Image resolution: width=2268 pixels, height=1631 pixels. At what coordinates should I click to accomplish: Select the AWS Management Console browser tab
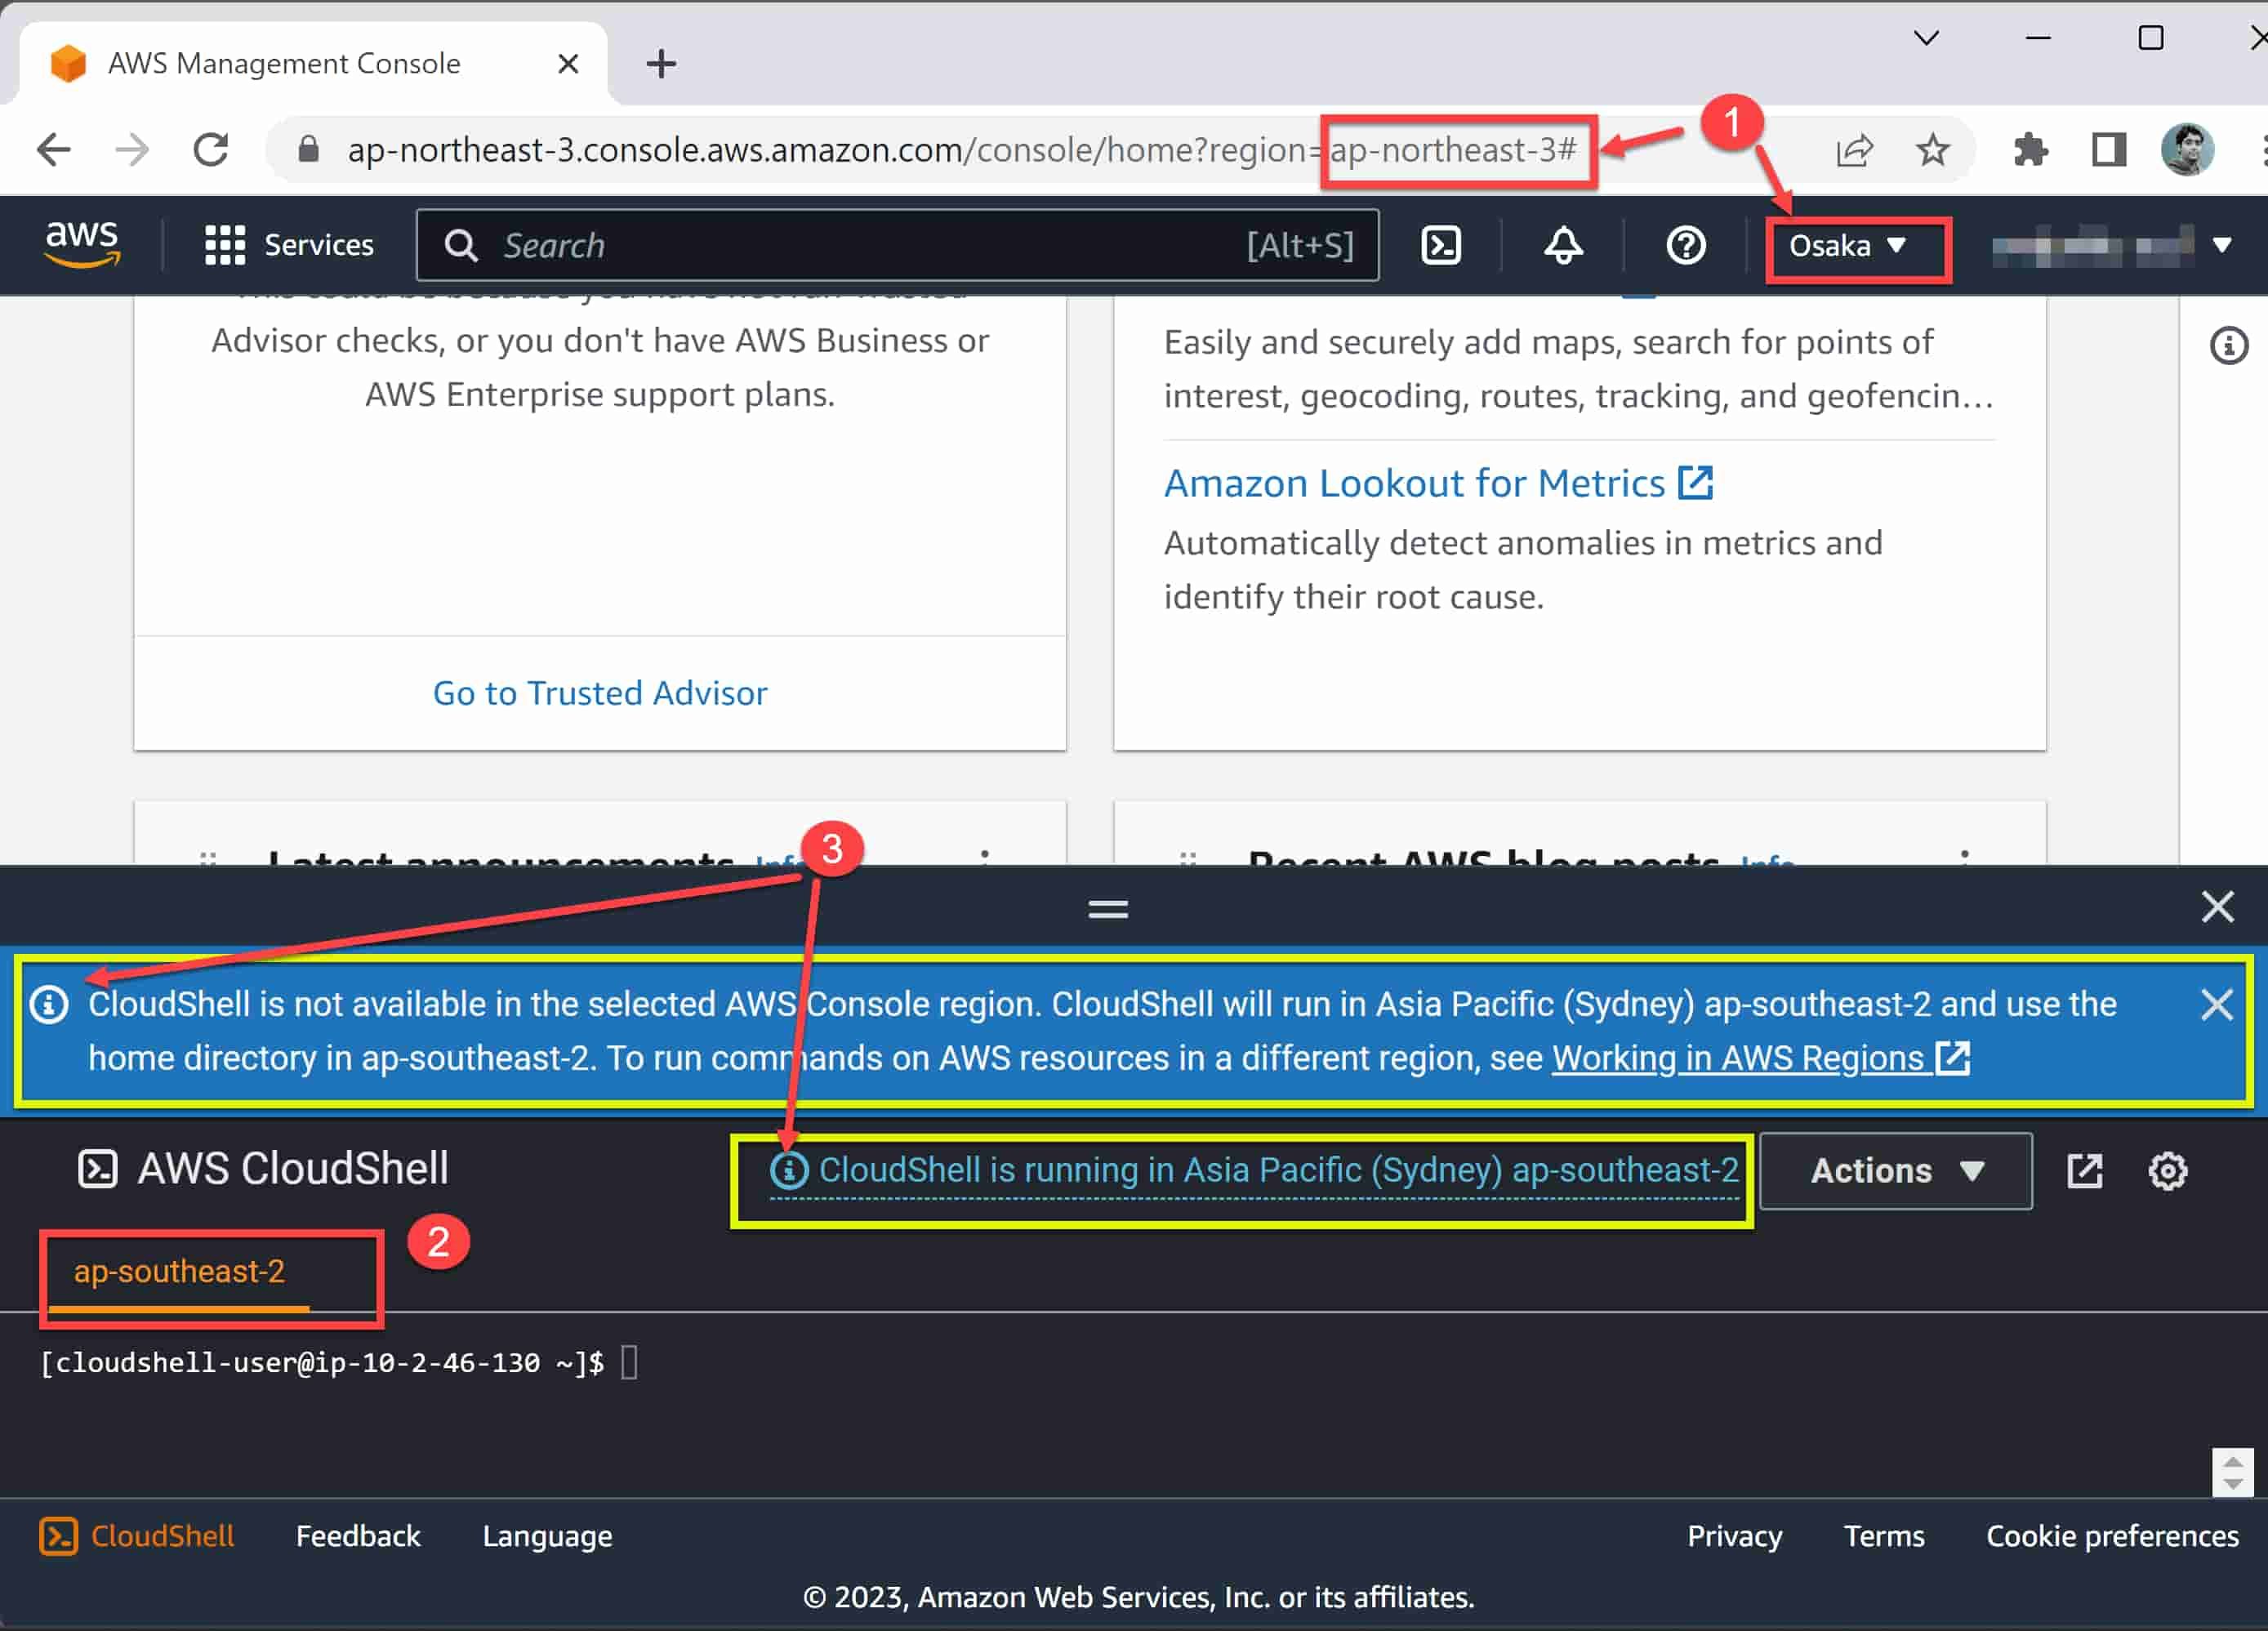click(x=314, y=64)
